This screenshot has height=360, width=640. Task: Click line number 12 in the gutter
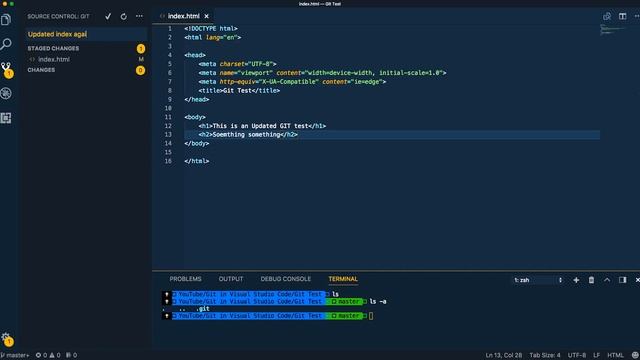click(x=168, y=126)
